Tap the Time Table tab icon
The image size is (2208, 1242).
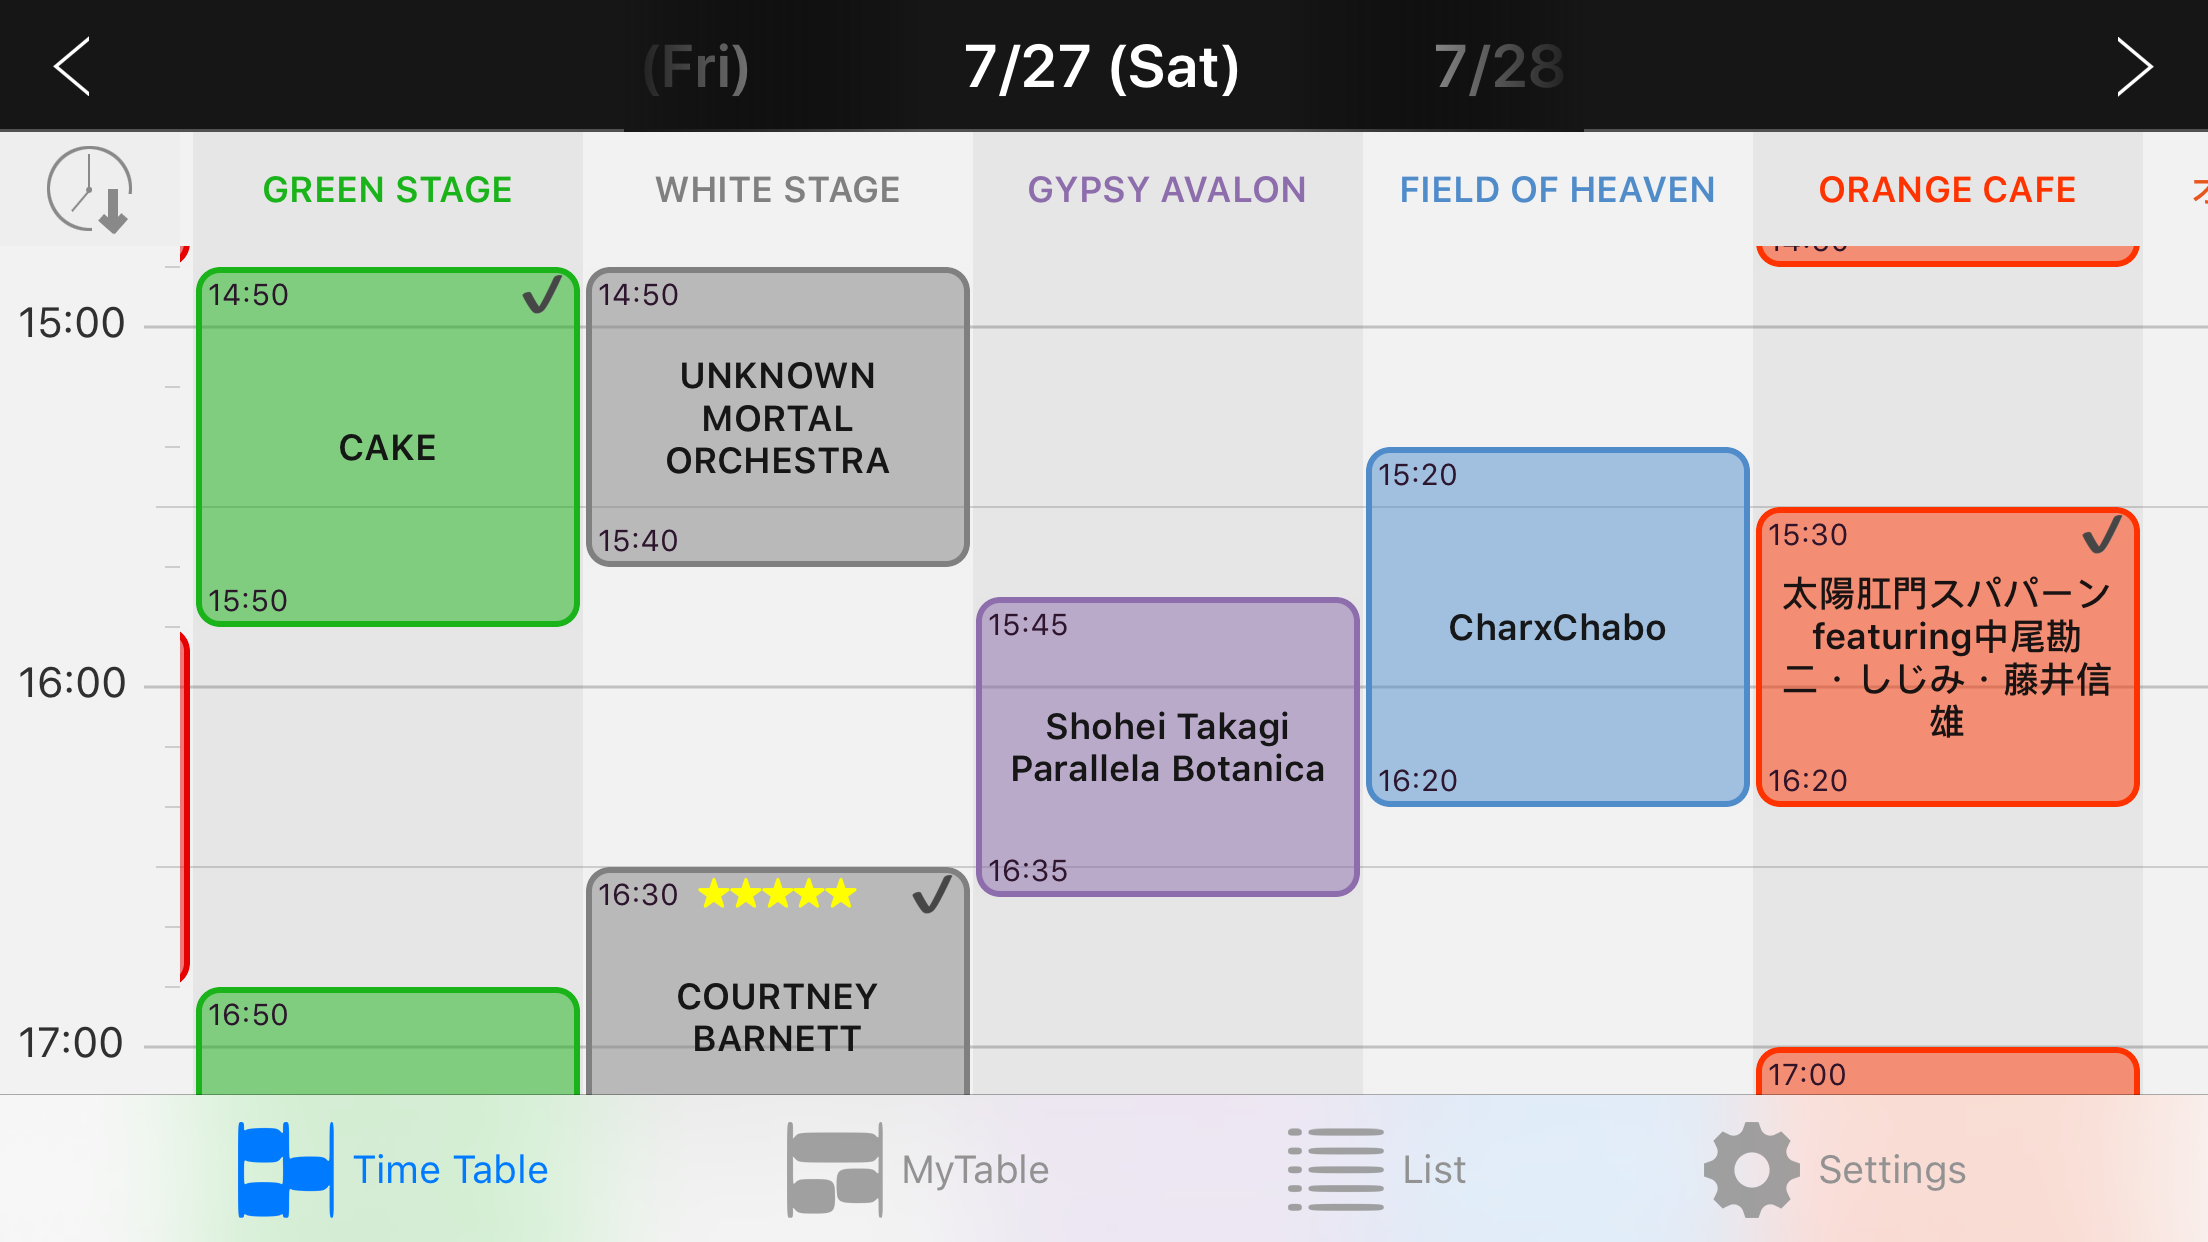285,1169
